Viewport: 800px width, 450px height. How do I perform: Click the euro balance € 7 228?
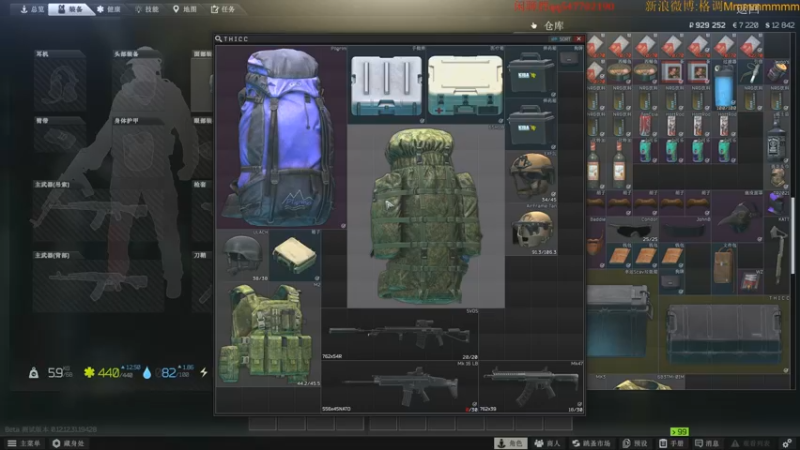(745, 25)
